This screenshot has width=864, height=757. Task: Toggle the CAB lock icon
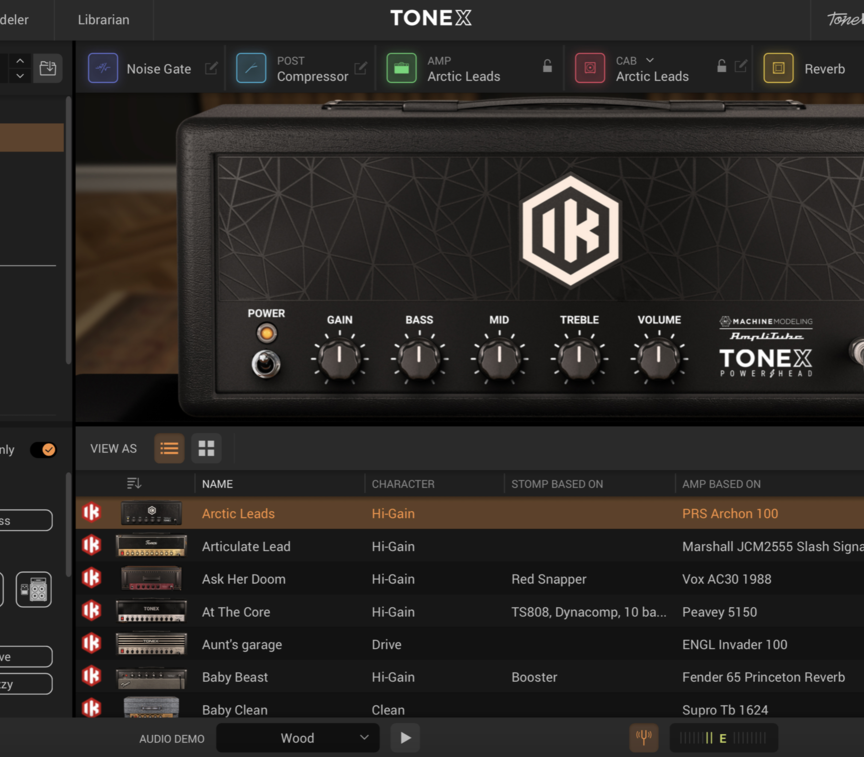point(721,66)
